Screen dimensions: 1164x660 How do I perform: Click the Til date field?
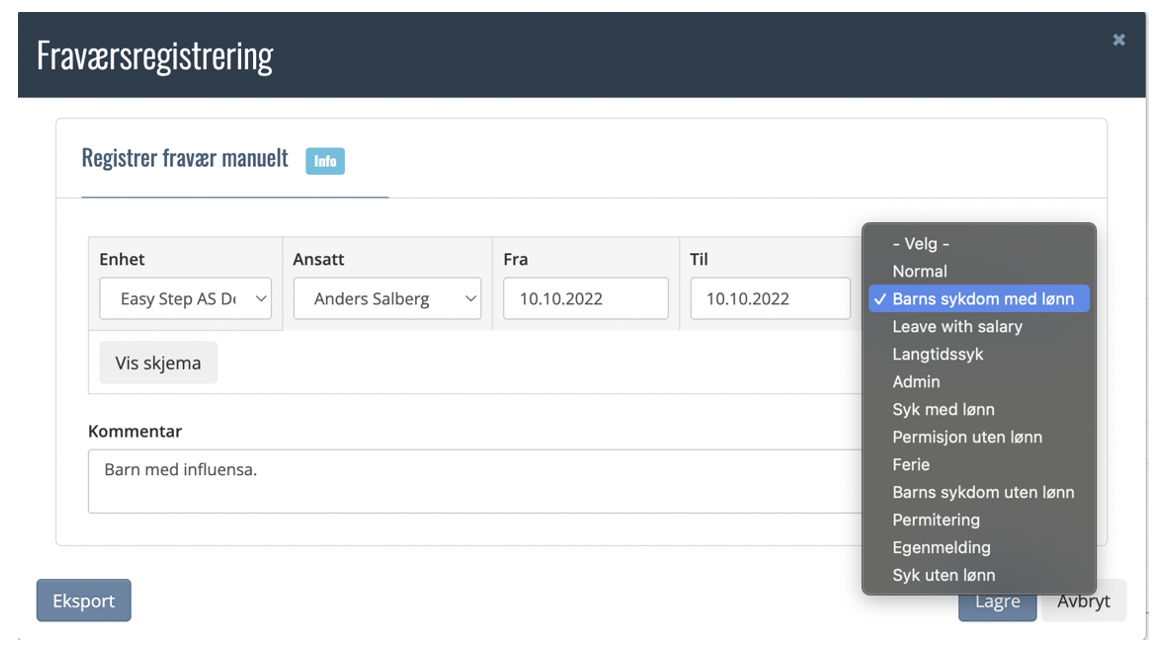770,299
